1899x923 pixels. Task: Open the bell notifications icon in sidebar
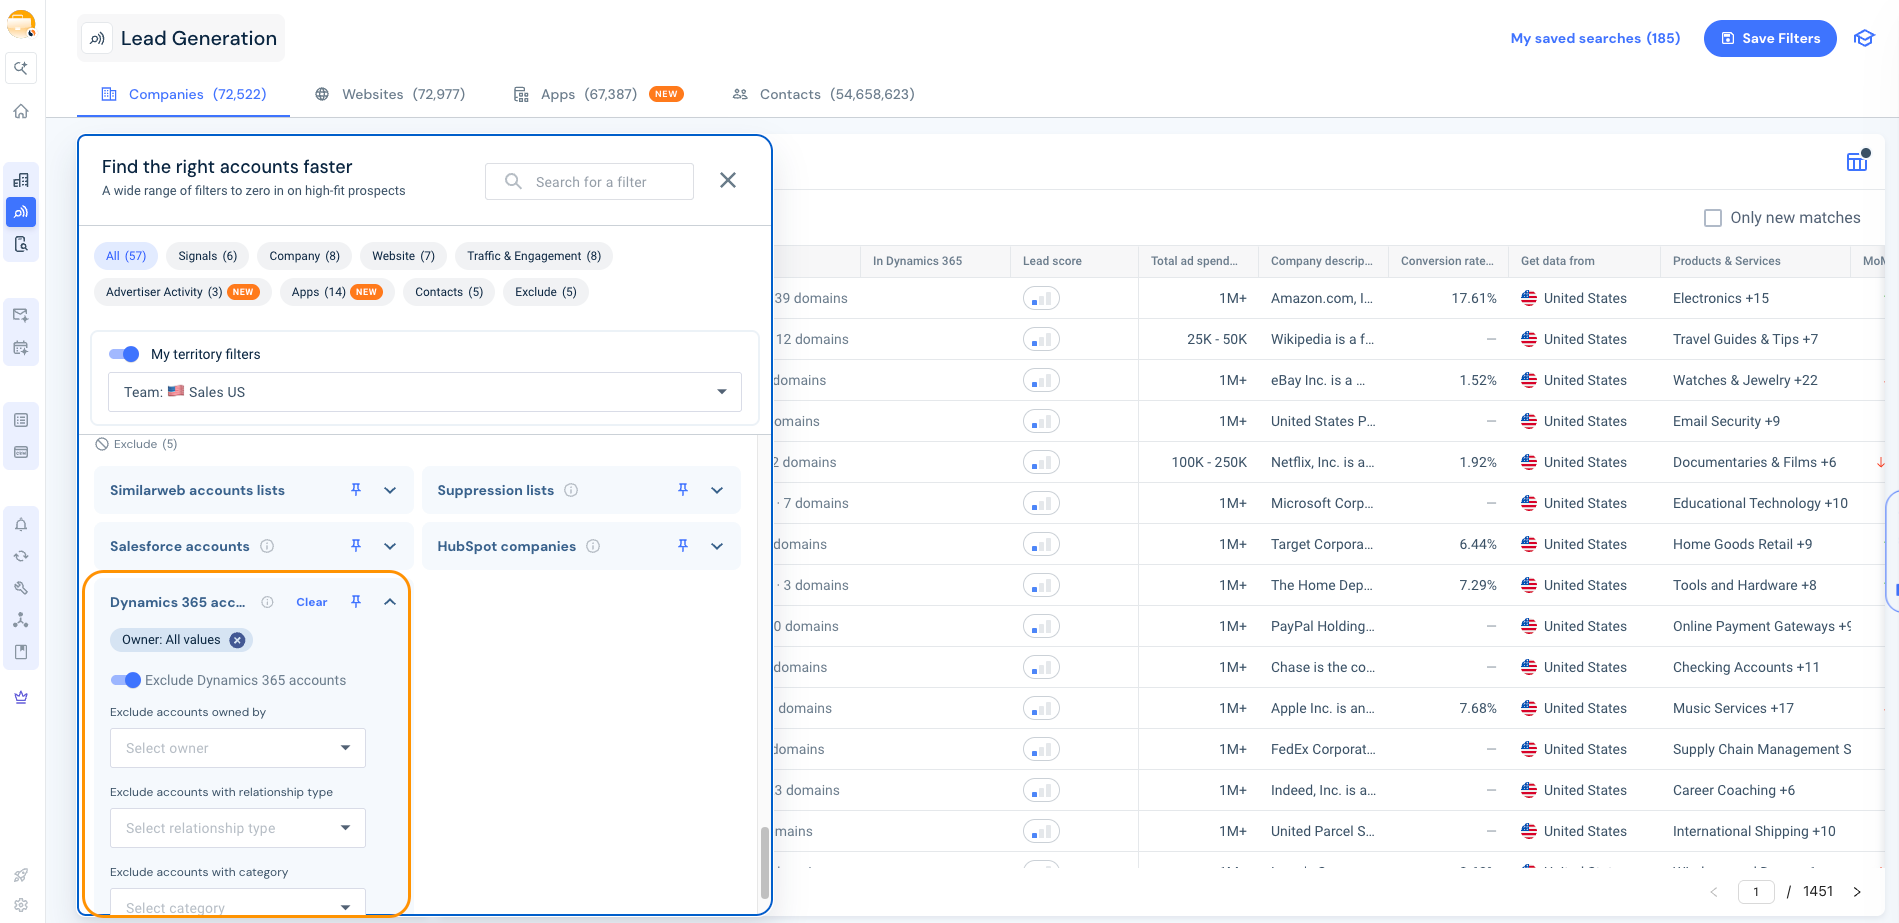pyautogui.click(x=21, y=524)
